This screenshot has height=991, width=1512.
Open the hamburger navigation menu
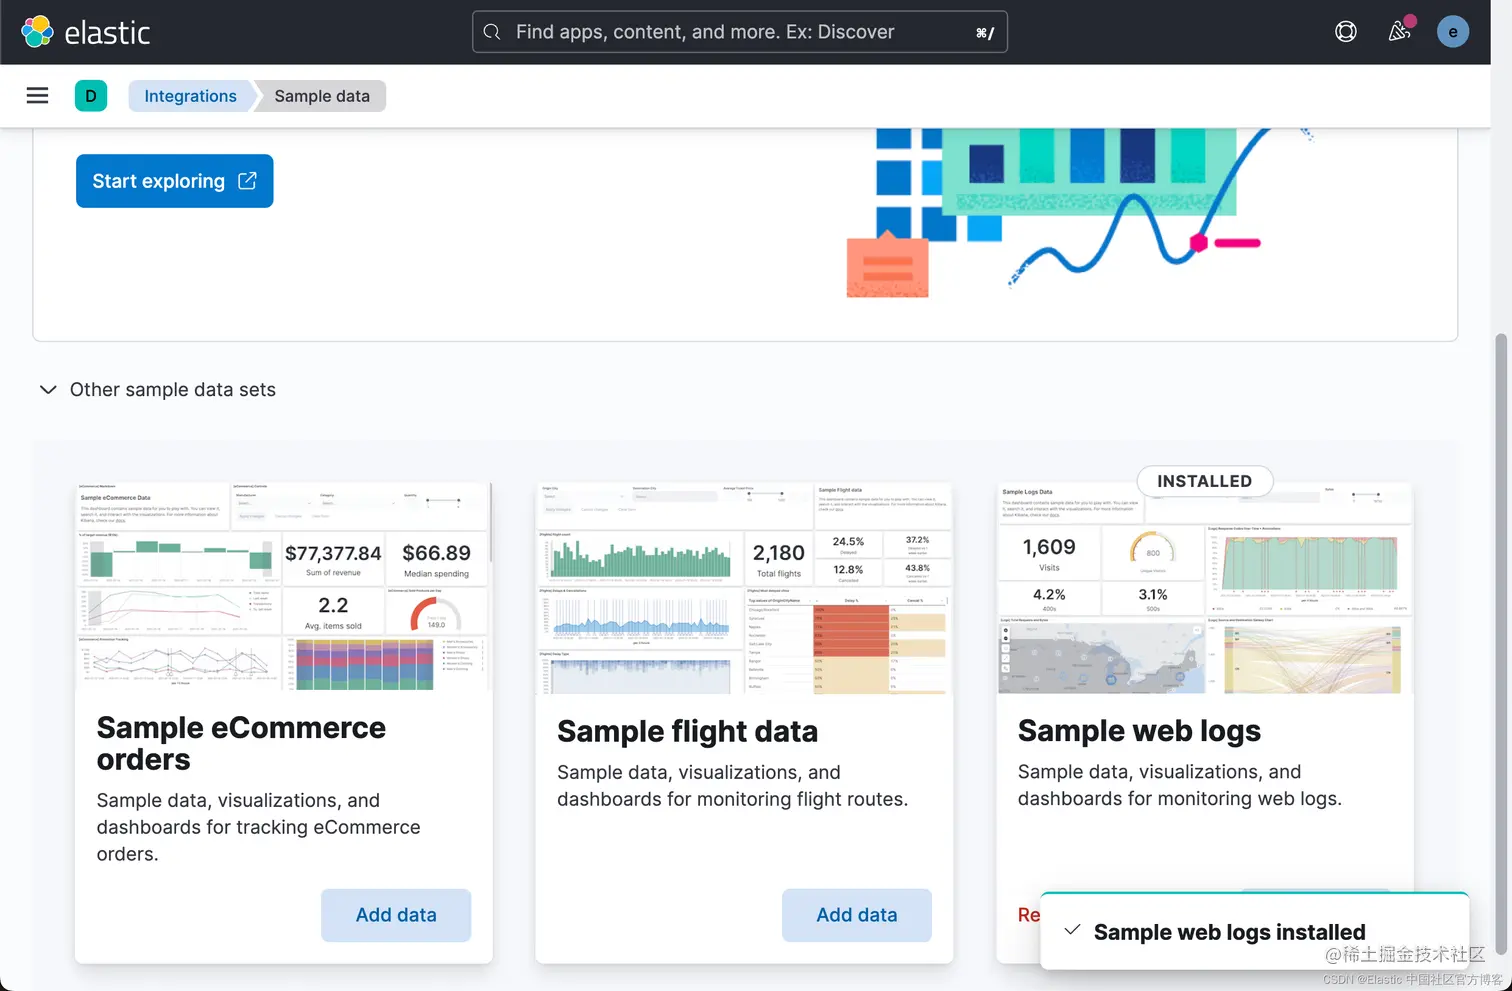37,96
